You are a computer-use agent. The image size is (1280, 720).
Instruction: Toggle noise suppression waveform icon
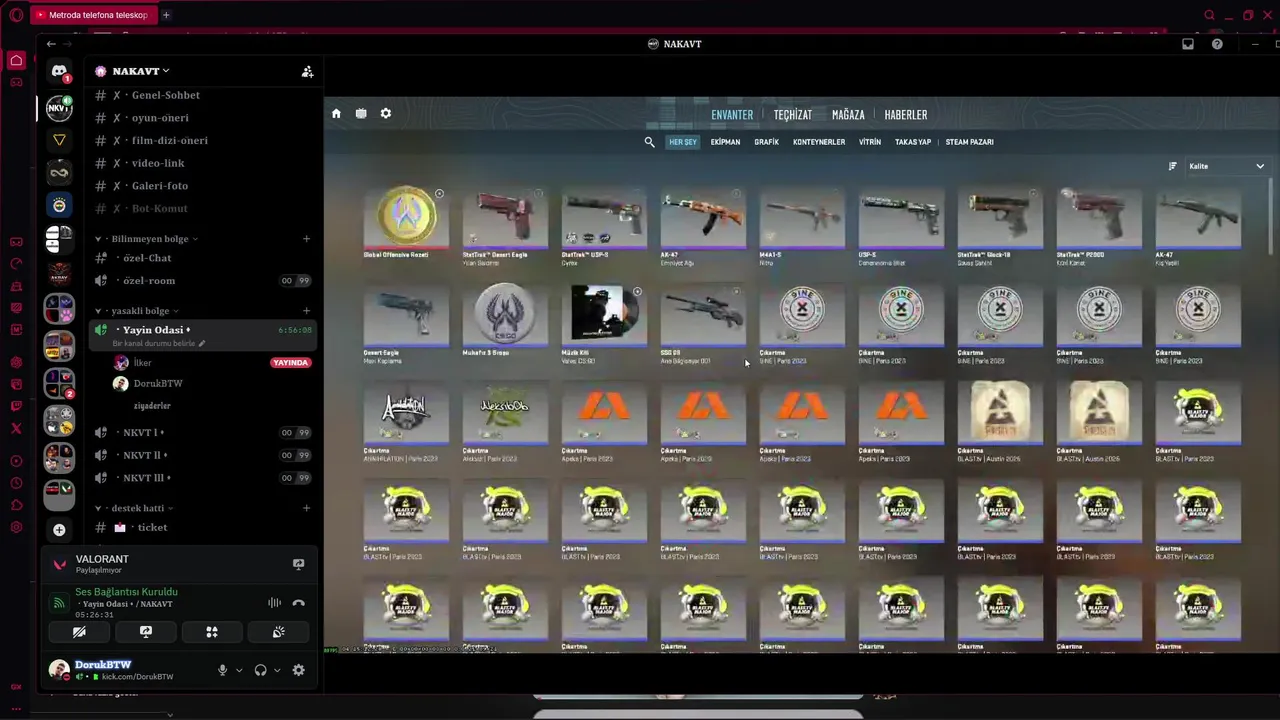[274, 603]
